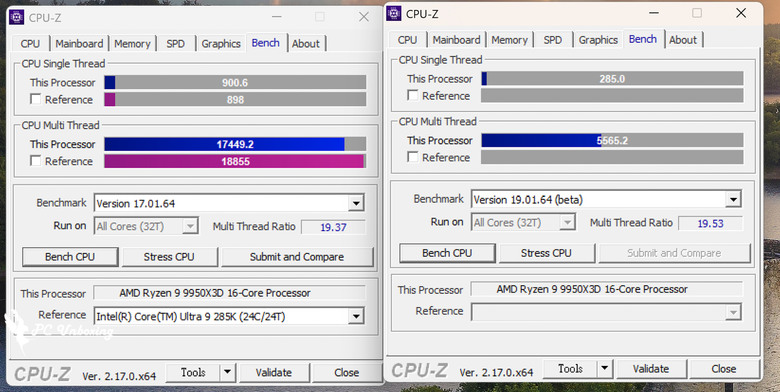Expand empty Reference dropdown in right window
This screenshot has height=392, width=780.
(x=733, y=312)
